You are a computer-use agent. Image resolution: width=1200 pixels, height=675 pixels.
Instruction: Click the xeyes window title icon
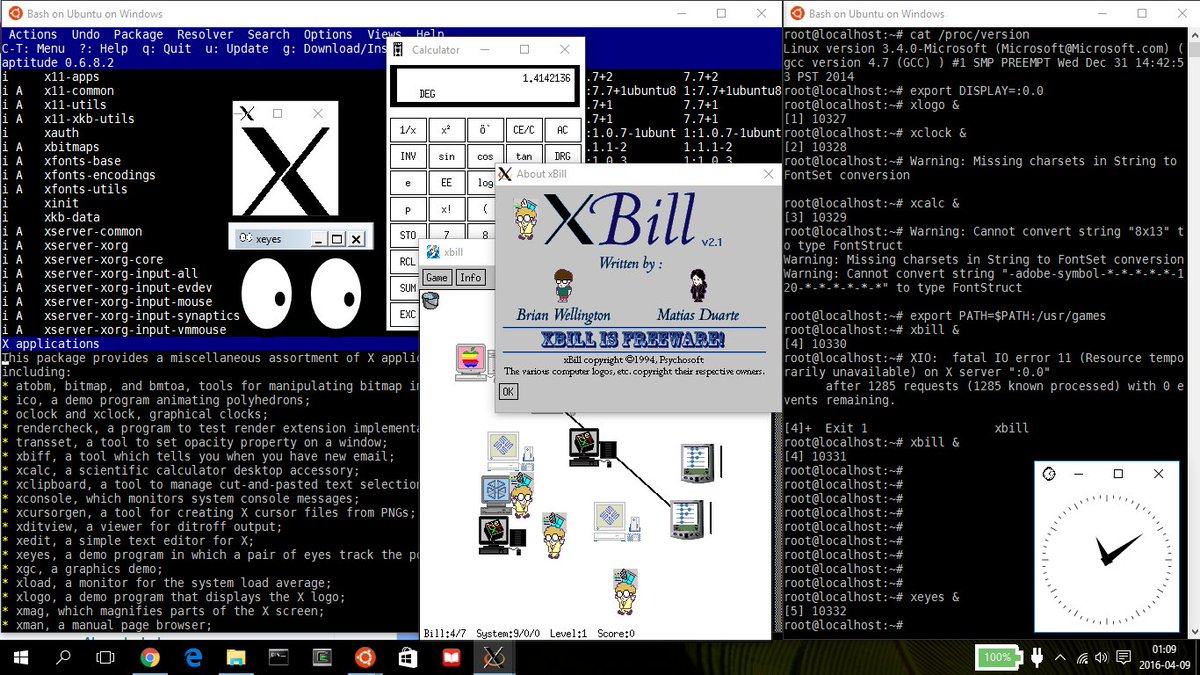coord(245,238)
